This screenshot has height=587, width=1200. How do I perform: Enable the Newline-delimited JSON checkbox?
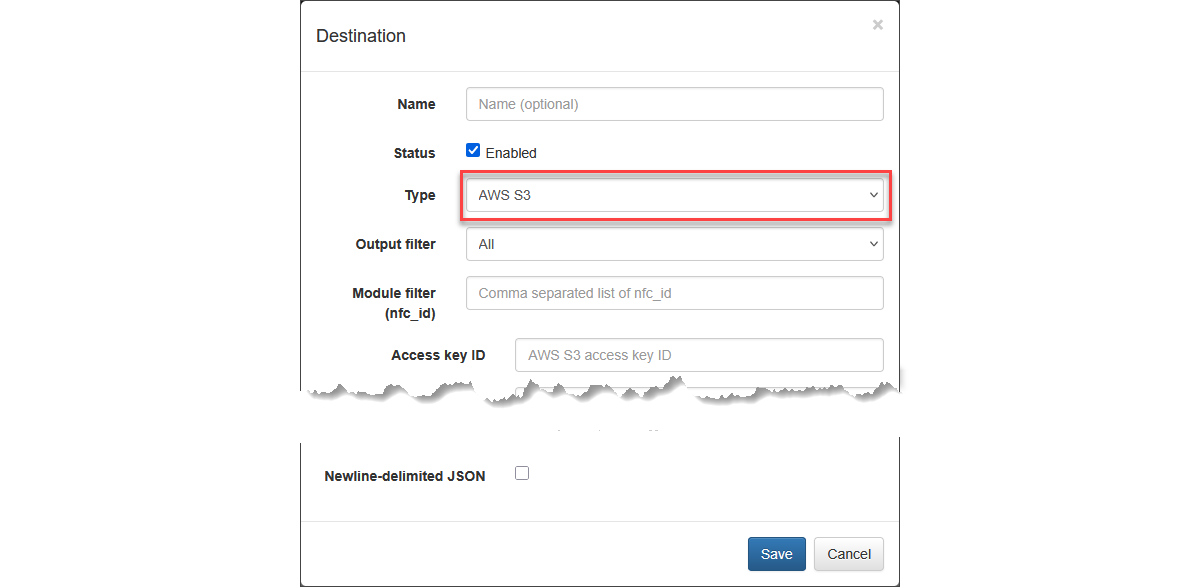click(x=521, y=473)
